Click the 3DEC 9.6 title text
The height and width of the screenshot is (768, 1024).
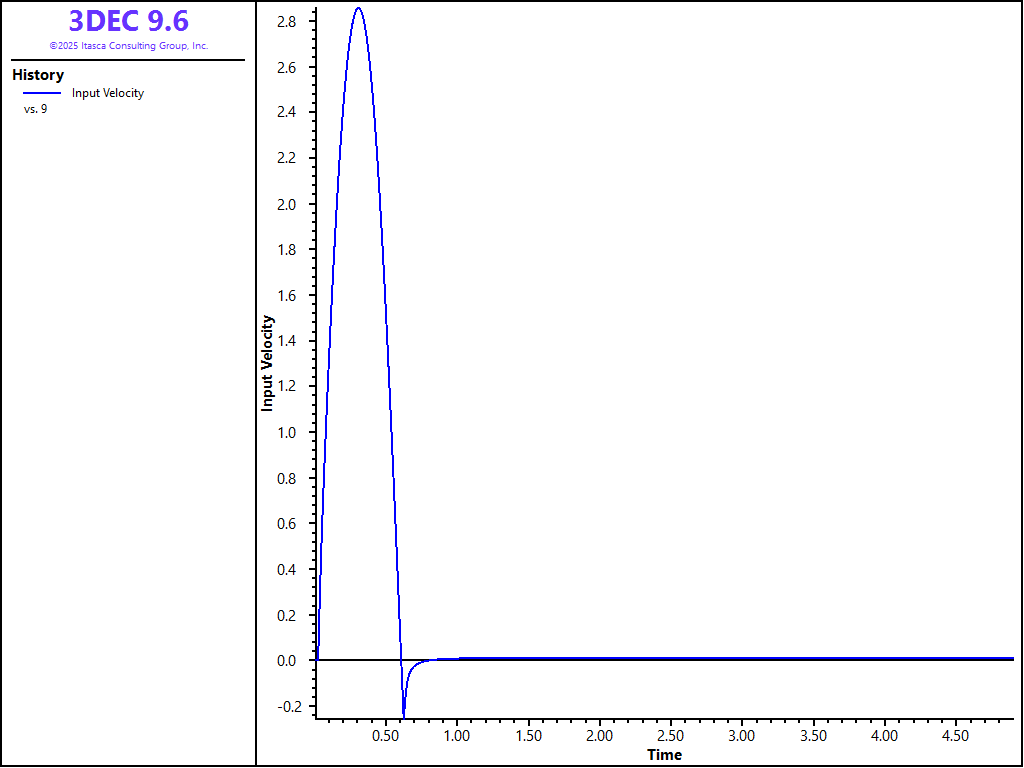128,21
